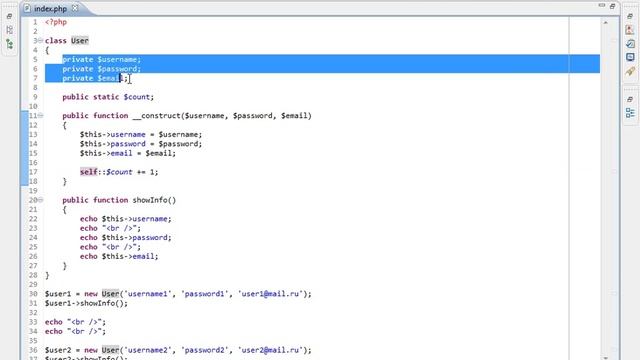Click the __construct method name
The height and width of the screenshot is (360, 640).
157,116
